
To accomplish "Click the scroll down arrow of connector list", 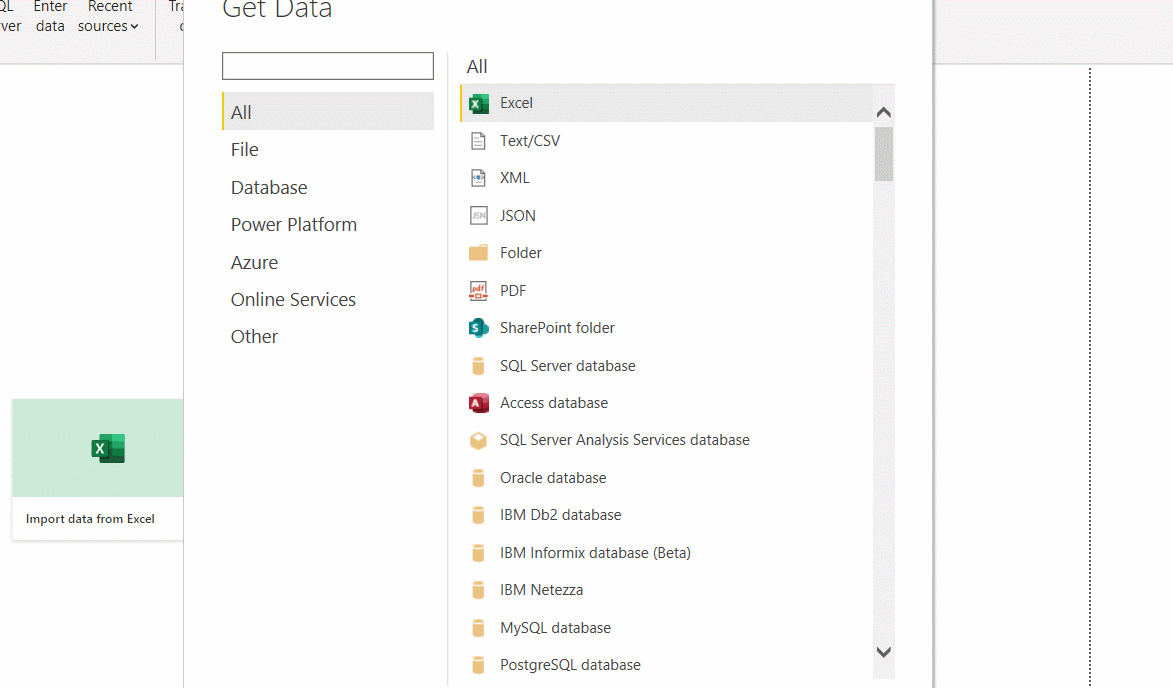I will point(883,652).
